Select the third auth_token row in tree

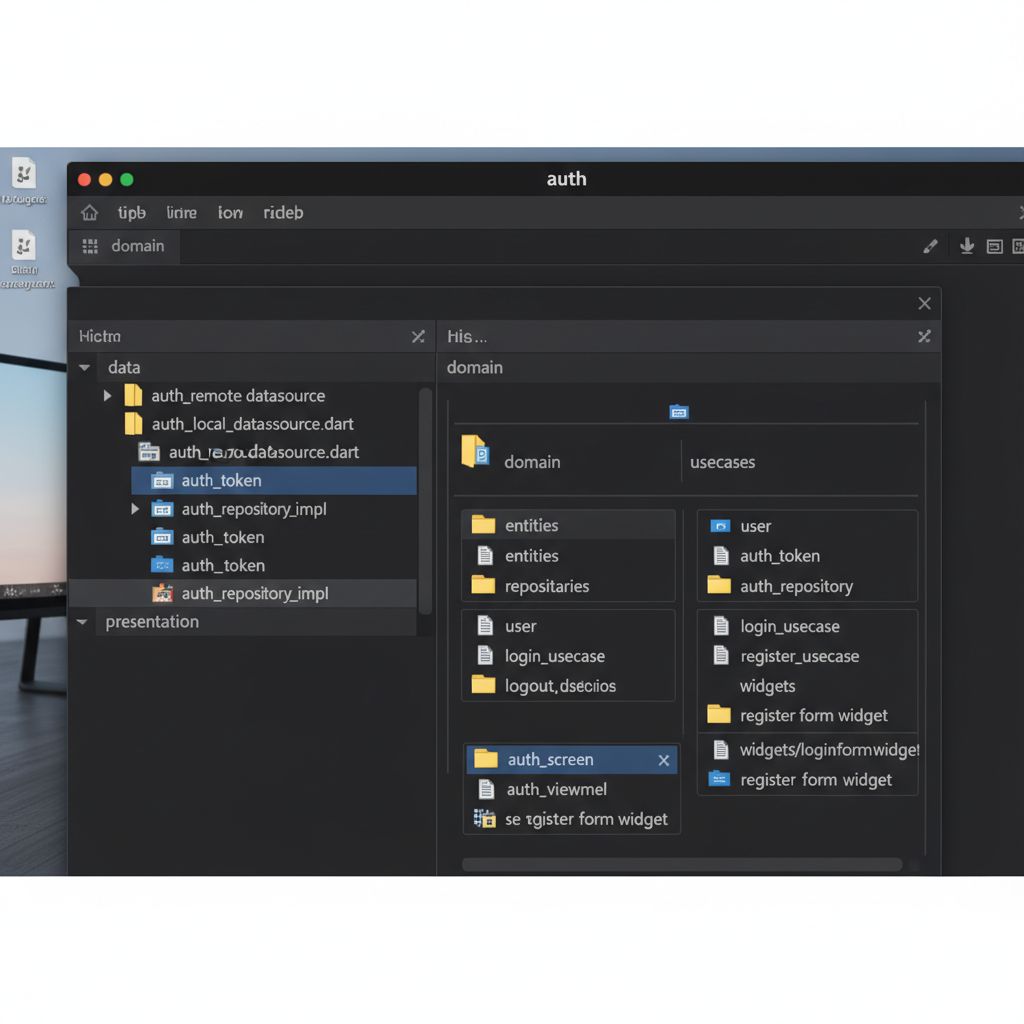tap(274, 566)
